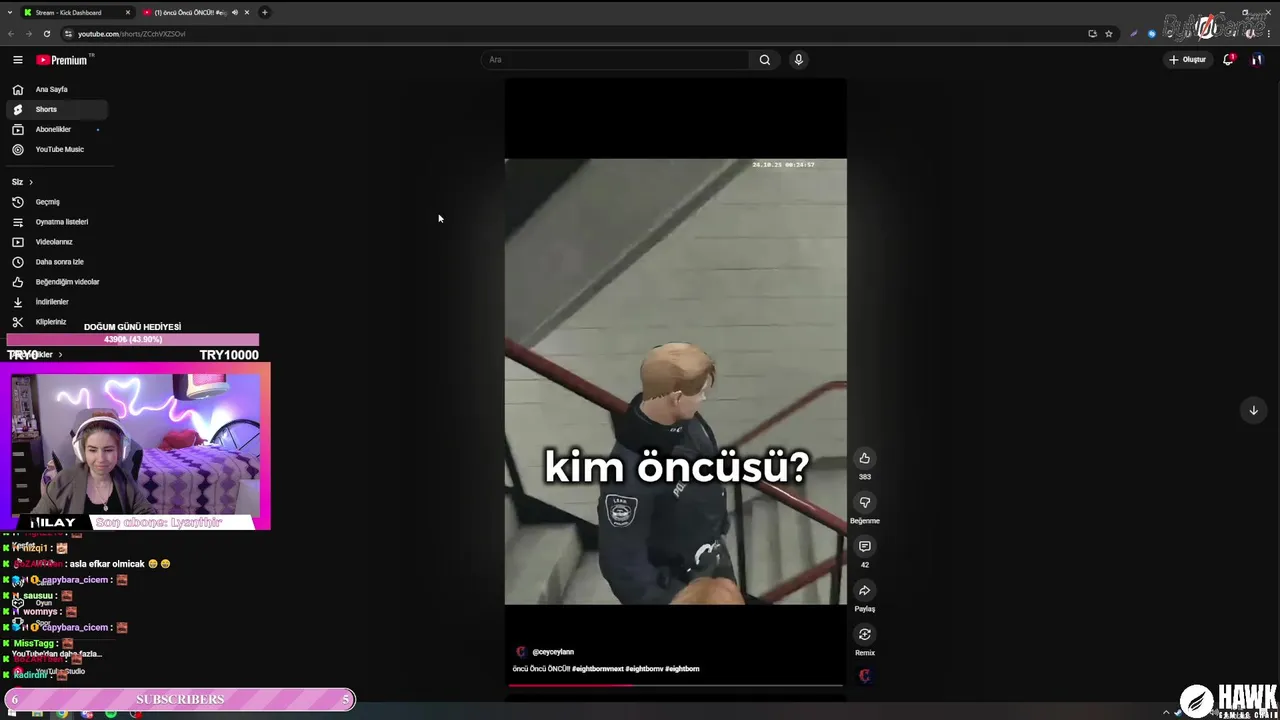Select Shorts in the sidebar
Screen dimensions: 1280x720
tap(56, 109)
